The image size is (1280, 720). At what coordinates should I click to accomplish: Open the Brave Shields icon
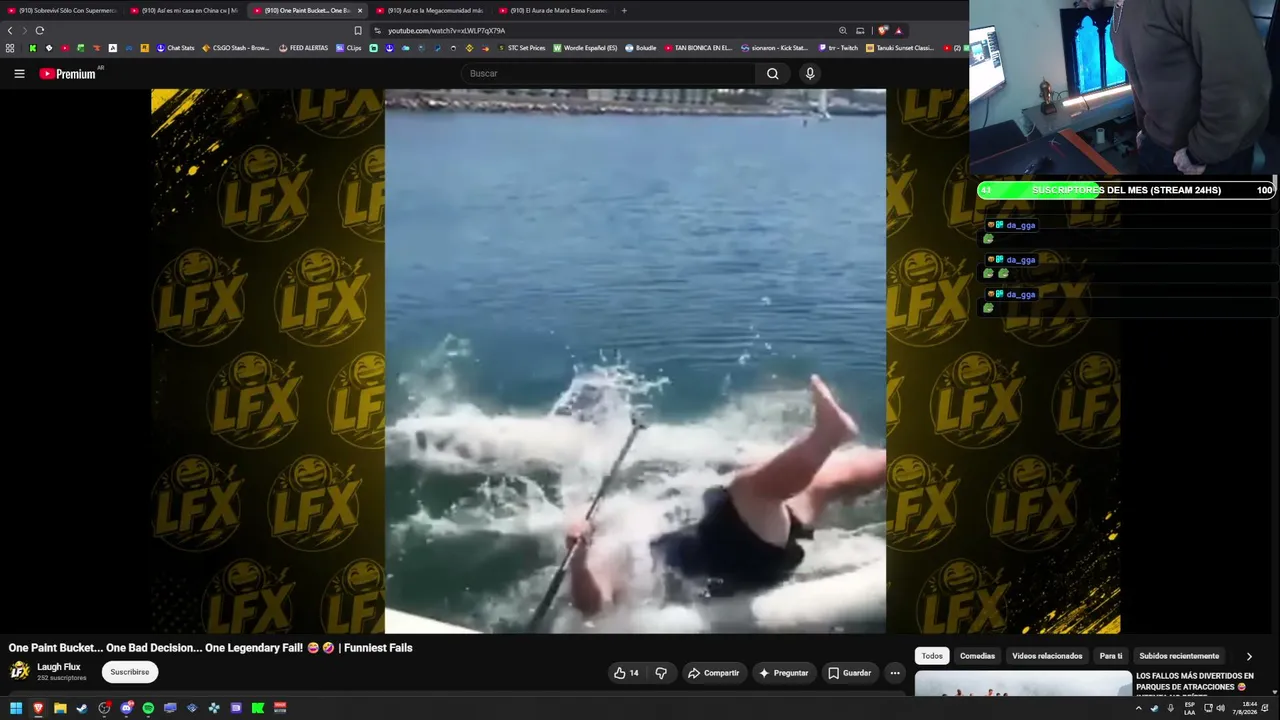[883, 30]
